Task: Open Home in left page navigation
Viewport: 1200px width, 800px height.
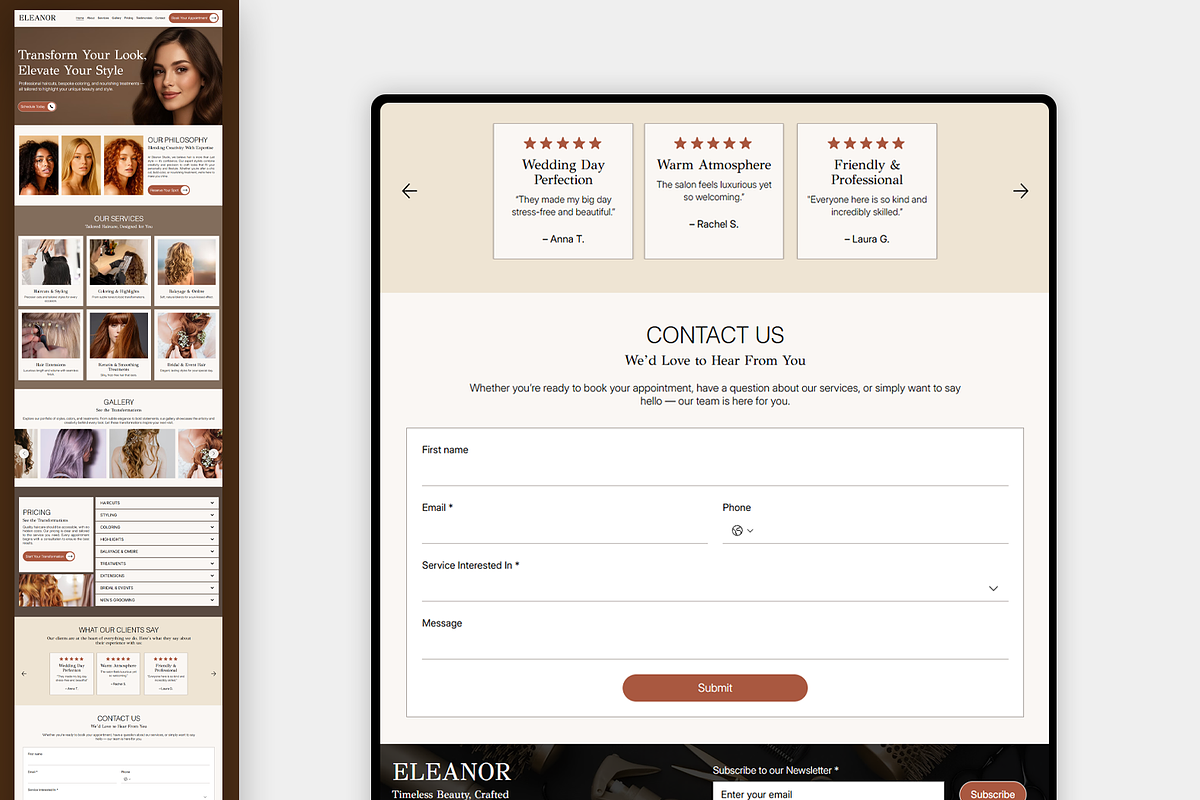Action: pyautogui.click(x=80, y=18)
